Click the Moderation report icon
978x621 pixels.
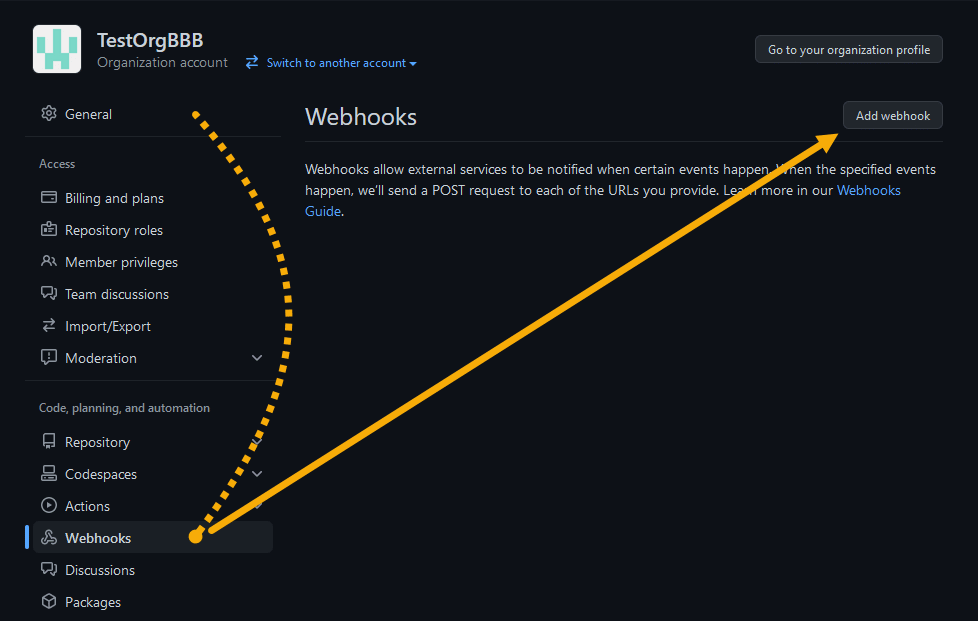(x=48, y=358)
